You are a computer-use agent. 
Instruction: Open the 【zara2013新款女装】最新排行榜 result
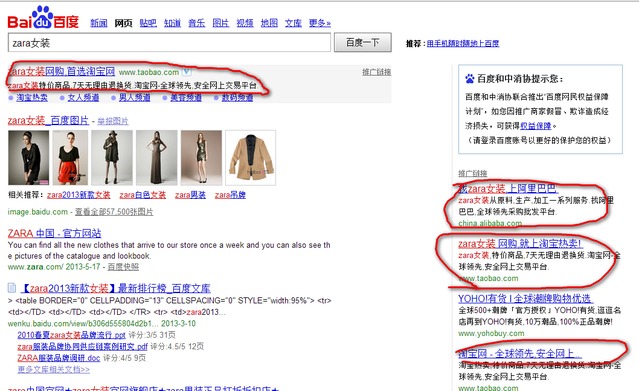(115, 288)
